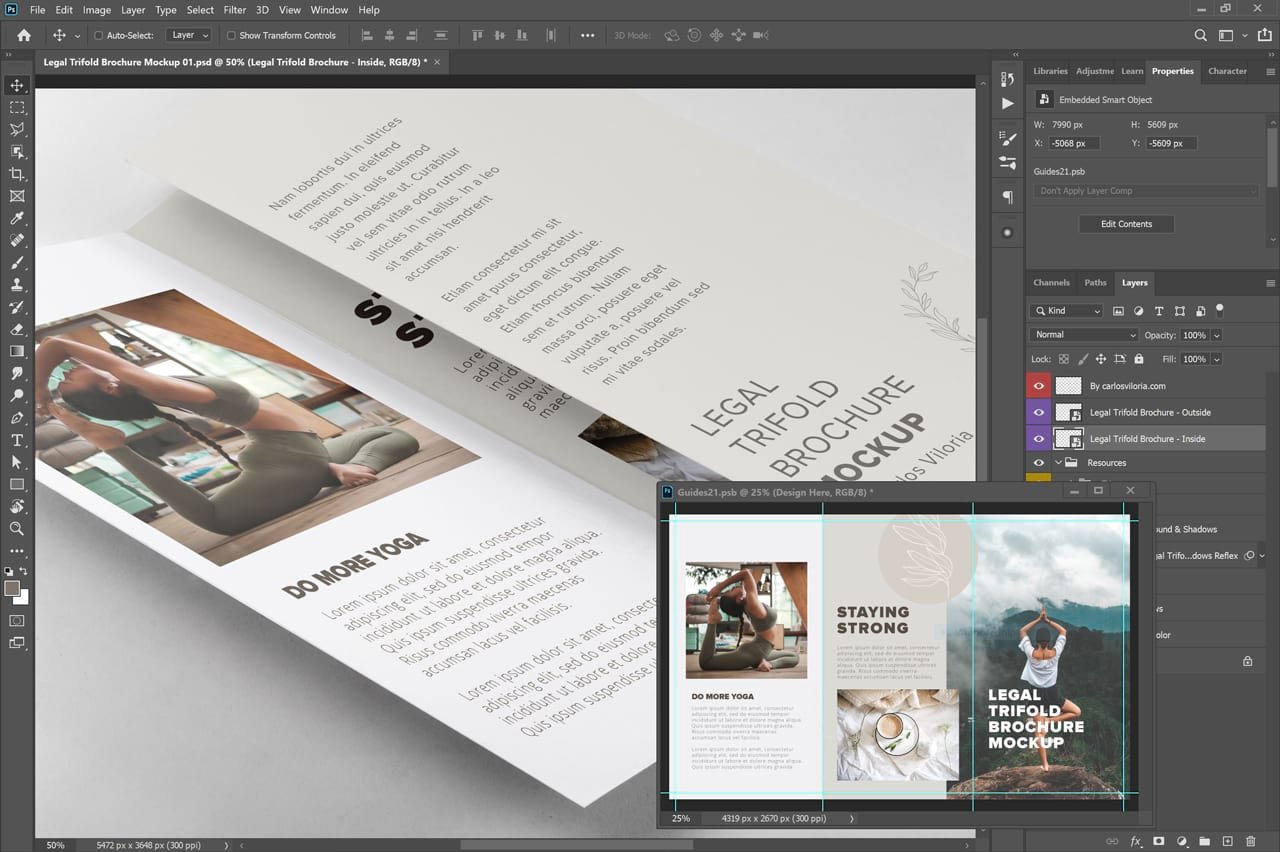The width and height of the screenshot is (1280, 852).
Task: Click the Add layer mask icon
Action: pyautogui.click(x=1159, y=842)
